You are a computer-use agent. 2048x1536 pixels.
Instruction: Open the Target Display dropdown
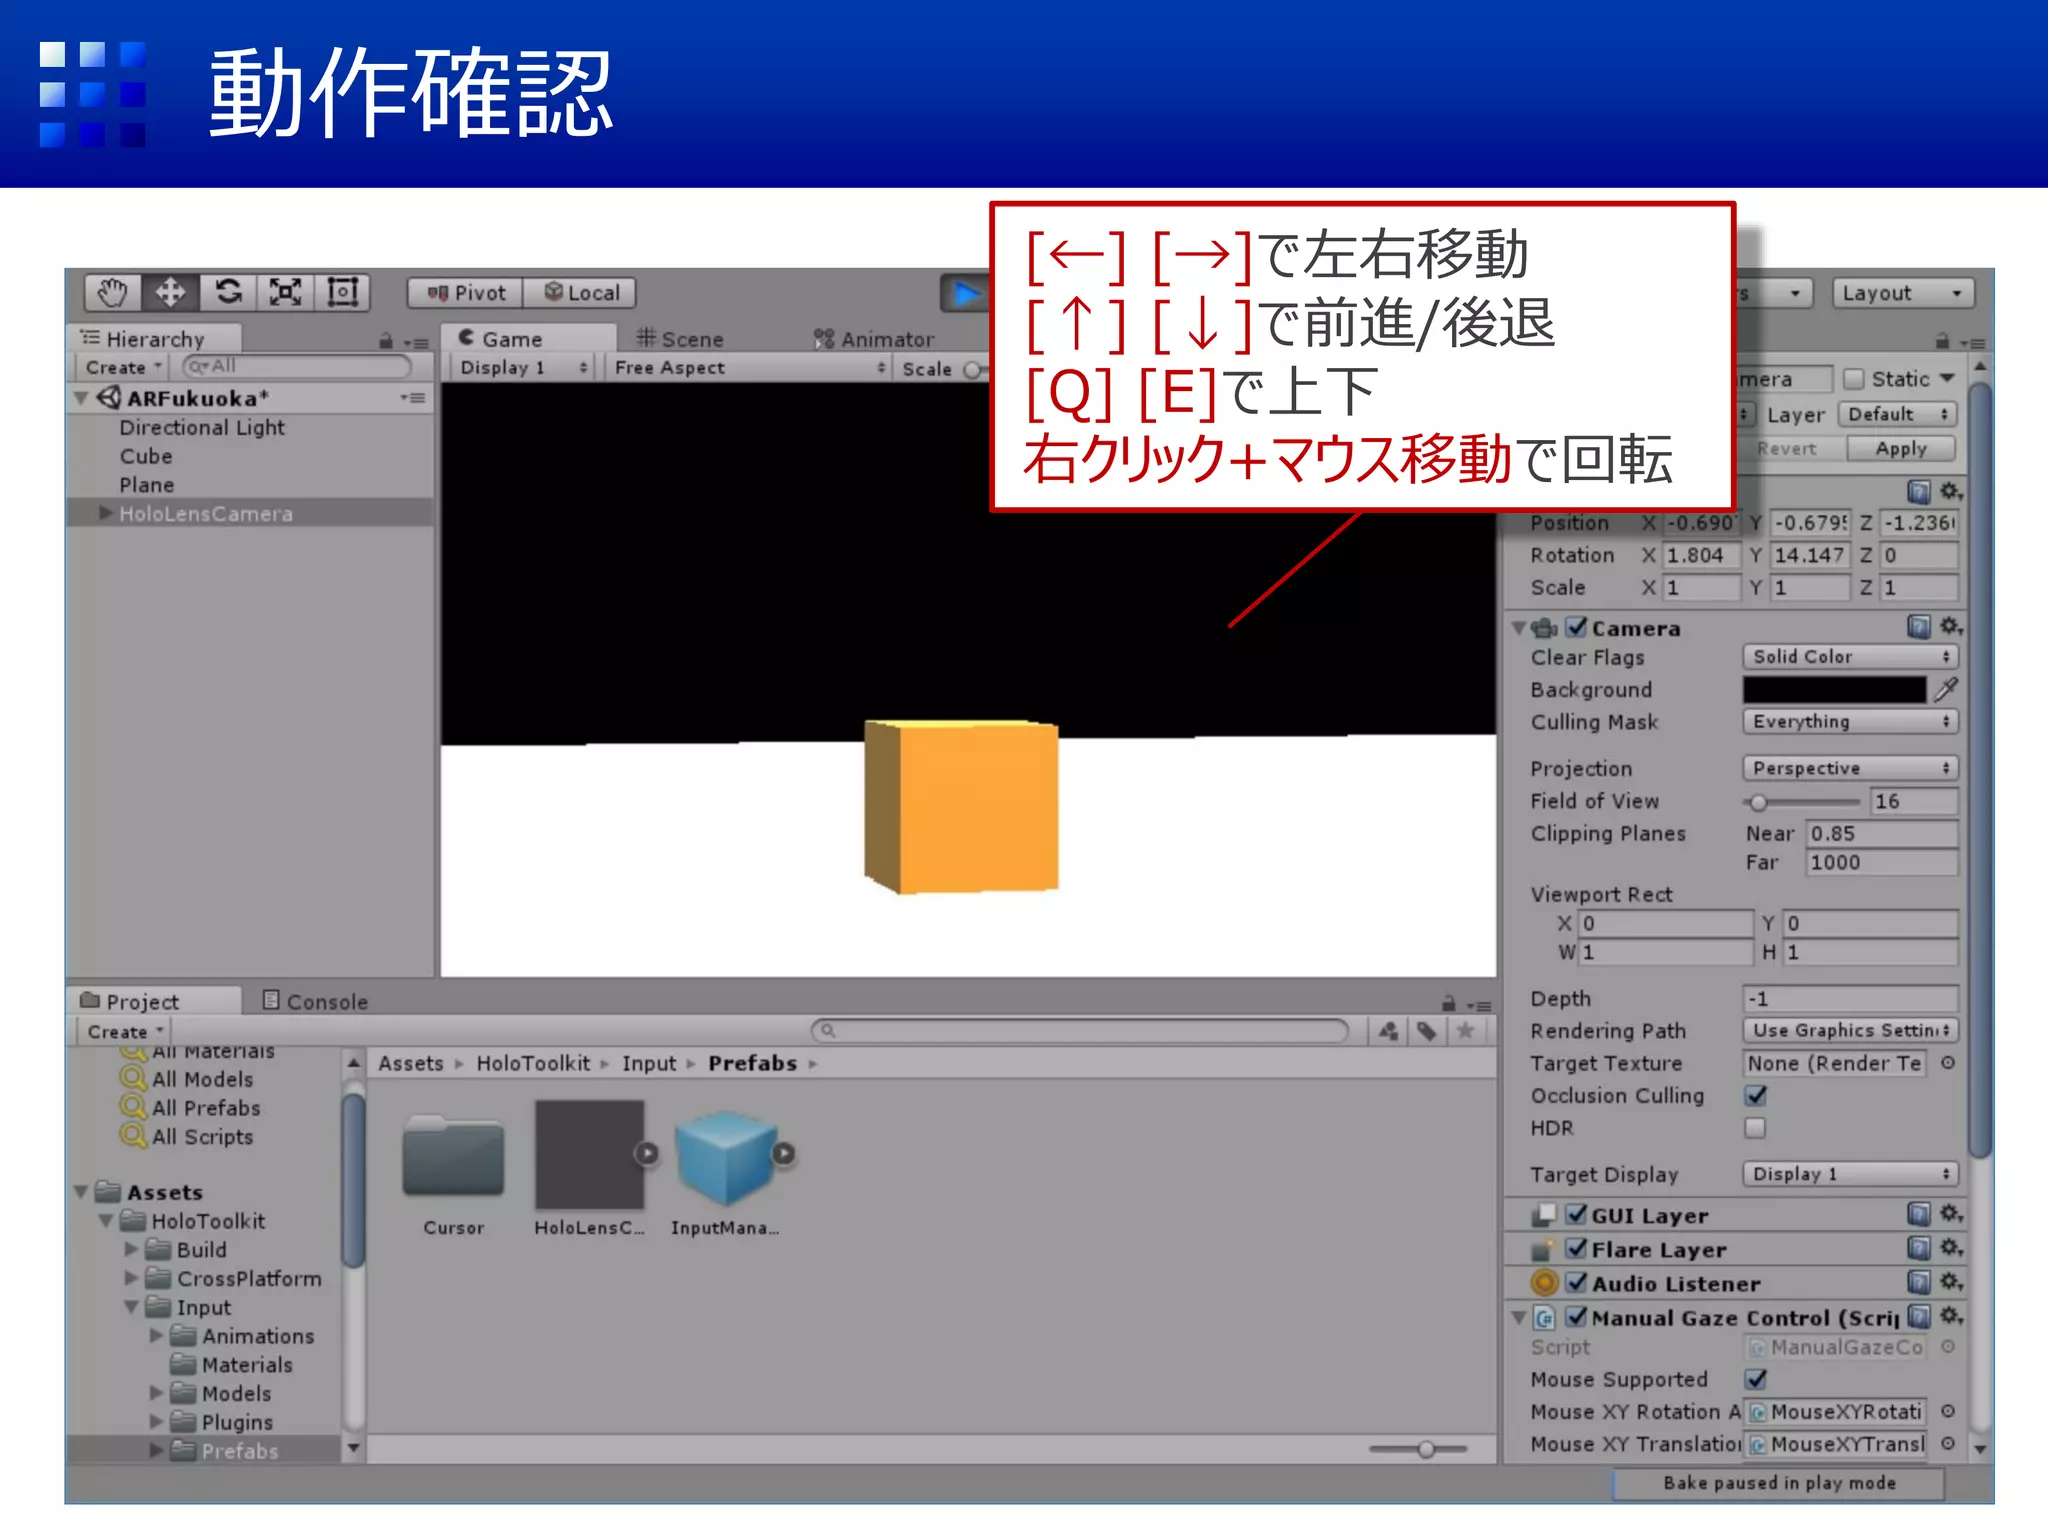click(x=1849, y=1174)
